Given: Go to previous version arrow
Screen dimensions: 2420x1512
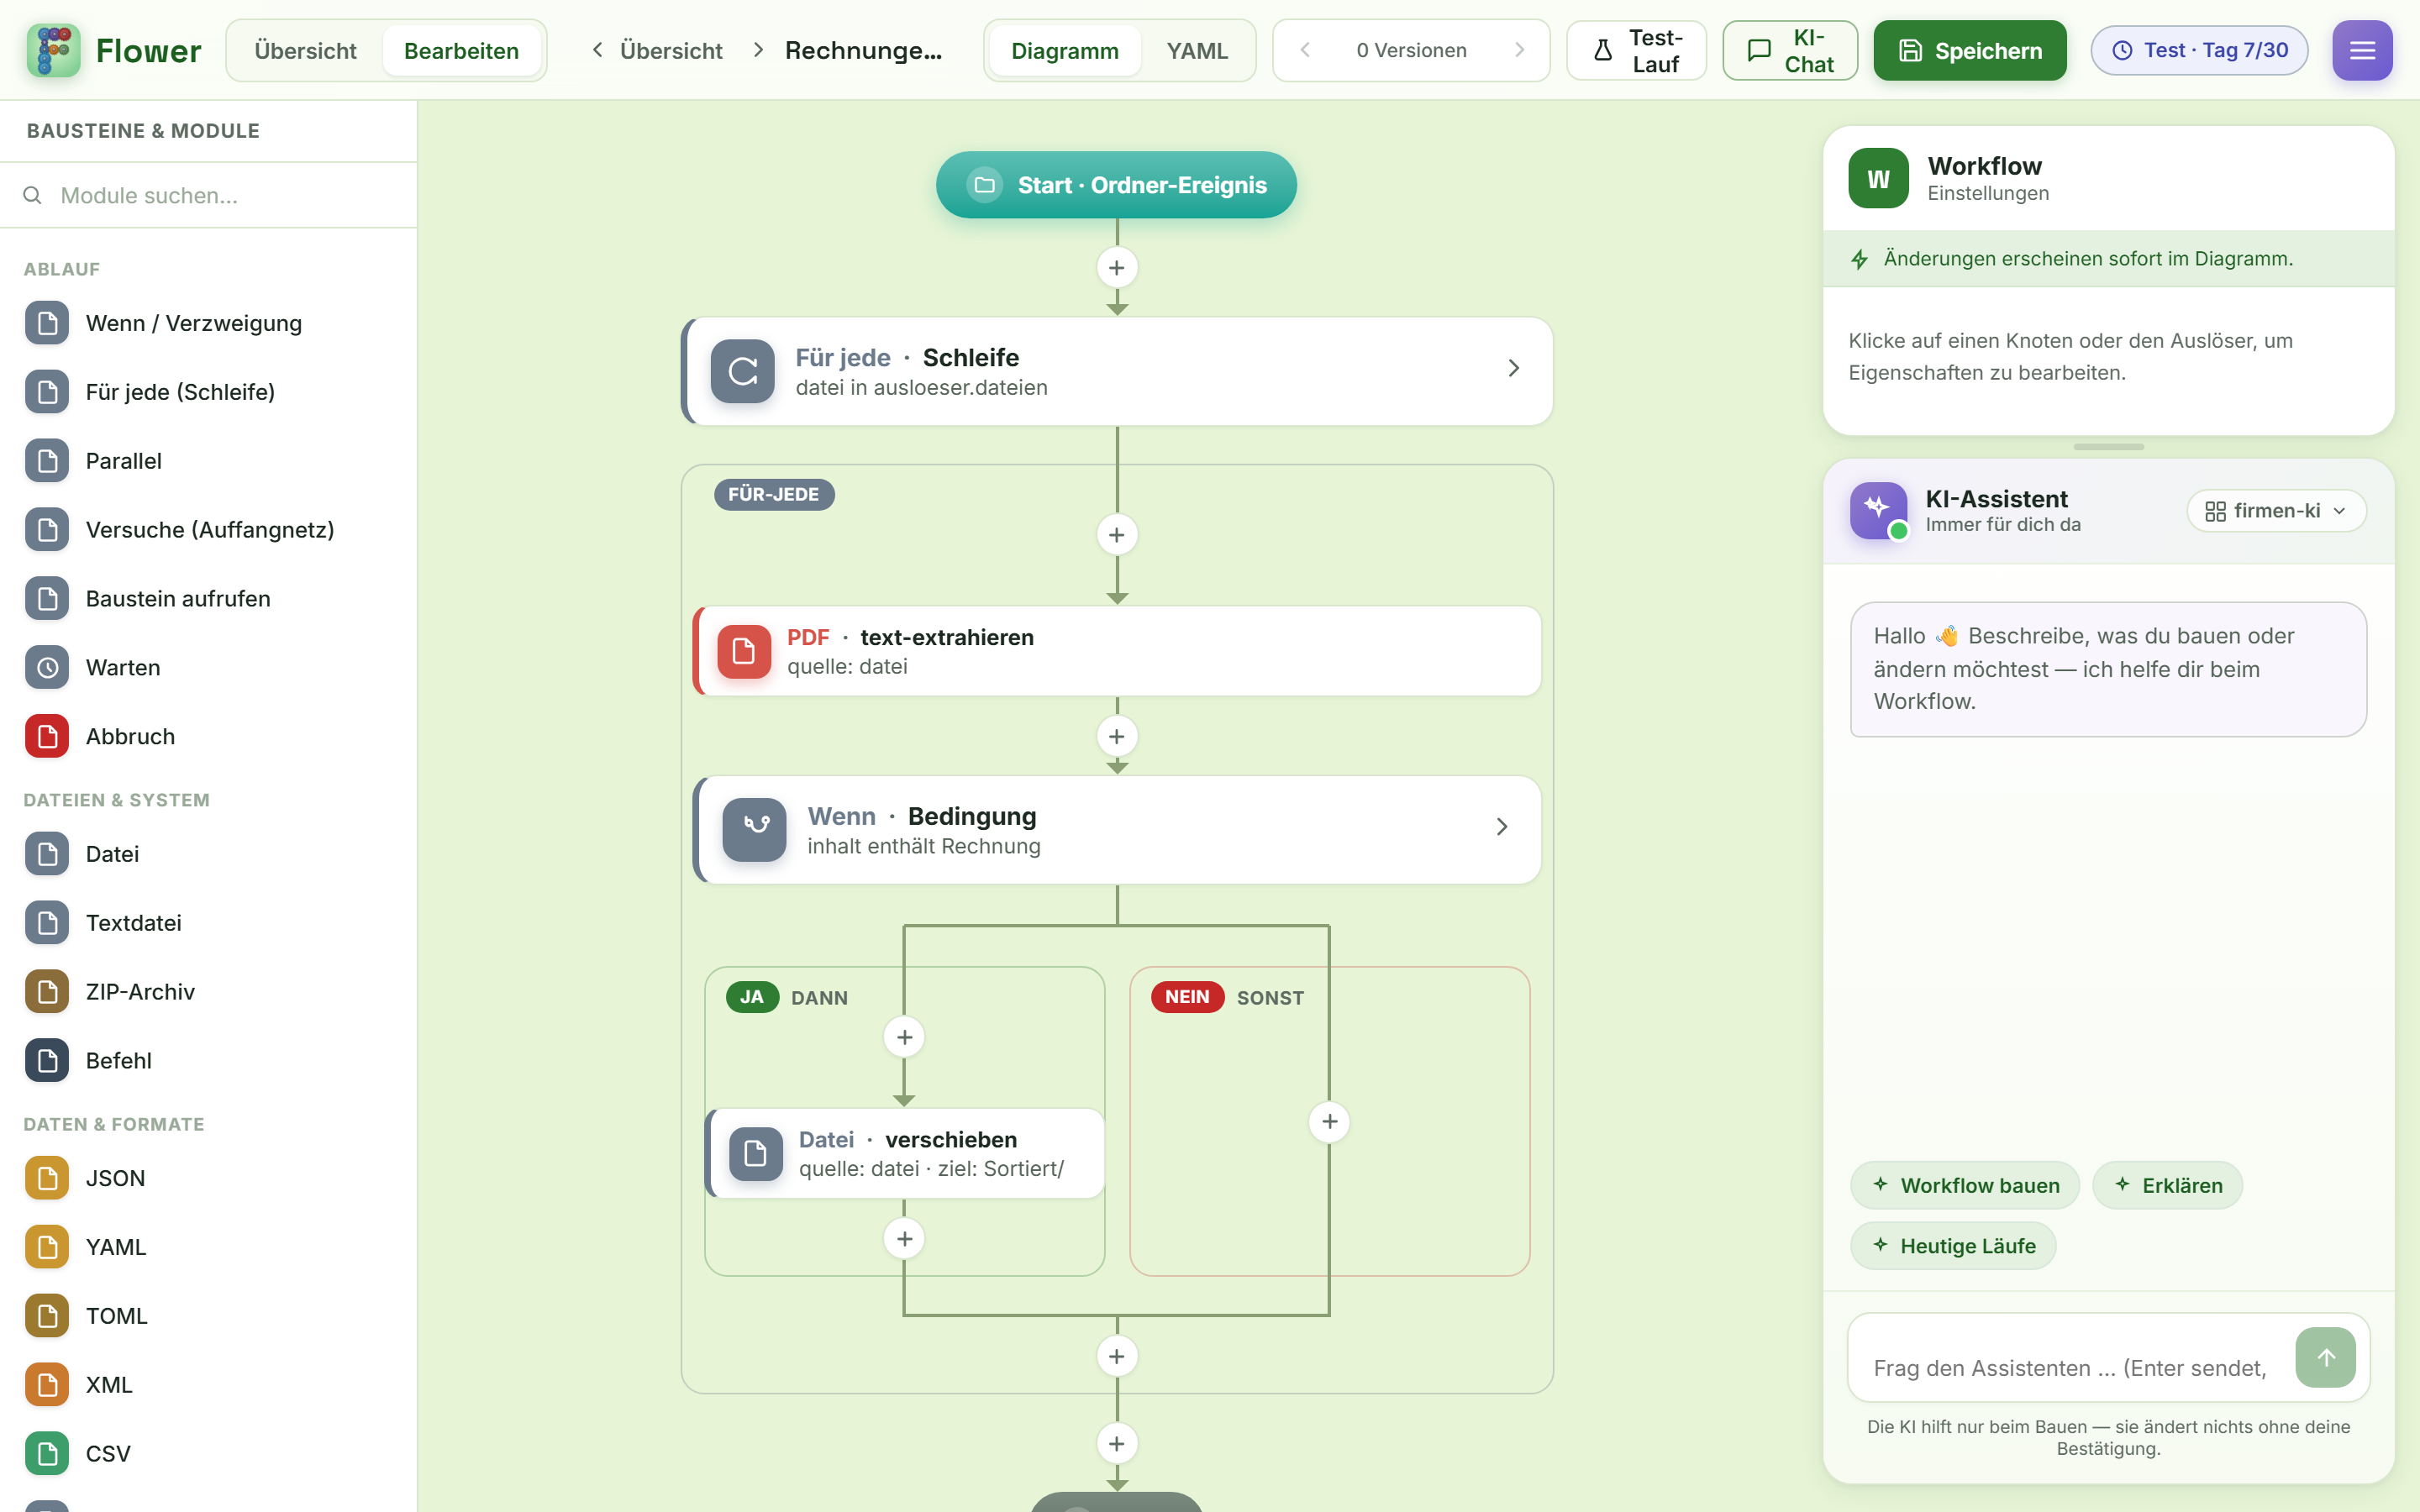Looking at the screenshot, I should coord(1305,50).
